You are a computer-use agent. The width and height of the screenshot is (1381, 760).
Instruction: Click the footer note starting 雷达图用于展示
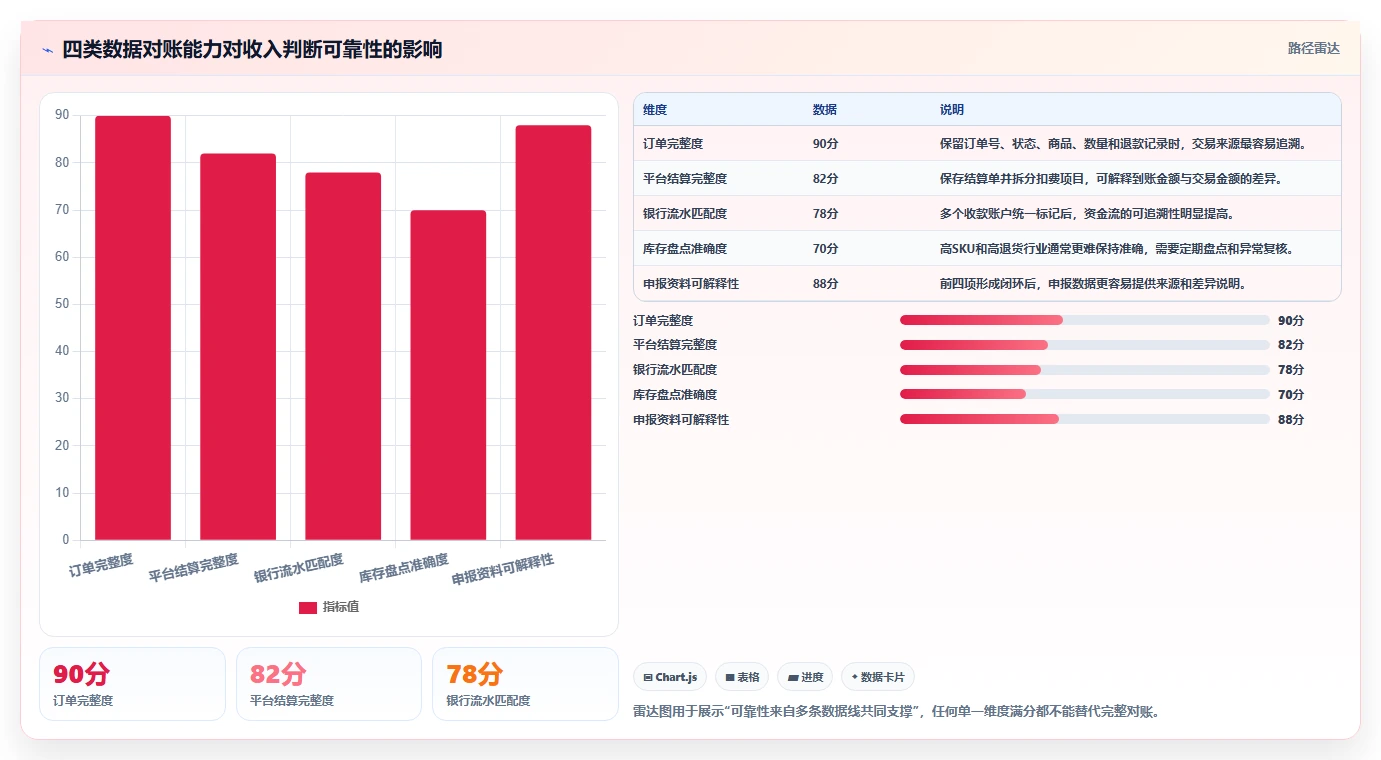[897, 712]
